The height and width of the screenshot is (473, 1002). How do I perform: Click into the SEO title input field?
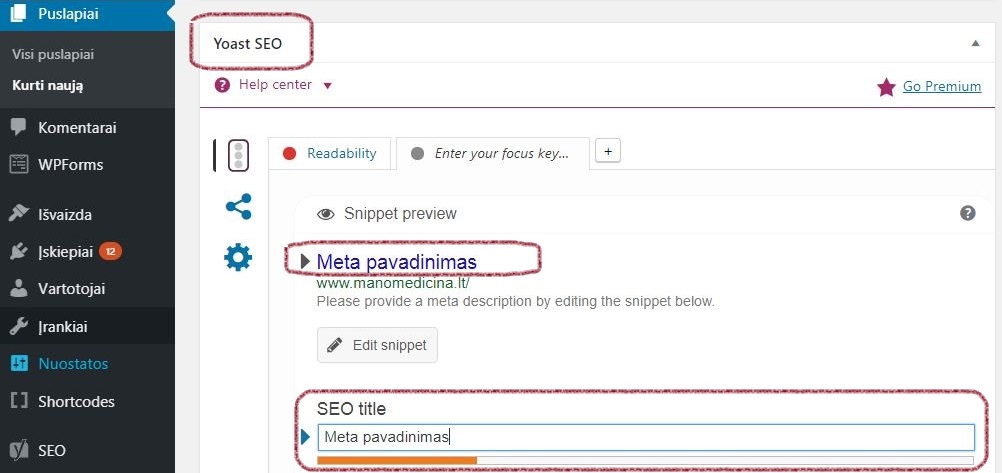pos(646,437)
